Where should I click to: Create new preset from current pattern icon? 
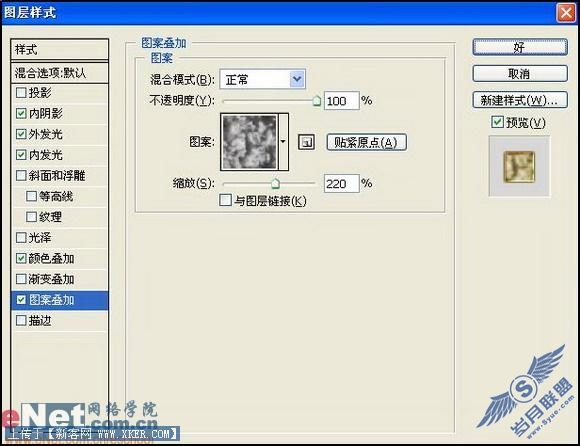pyautogui.click(x=306, y=142)
